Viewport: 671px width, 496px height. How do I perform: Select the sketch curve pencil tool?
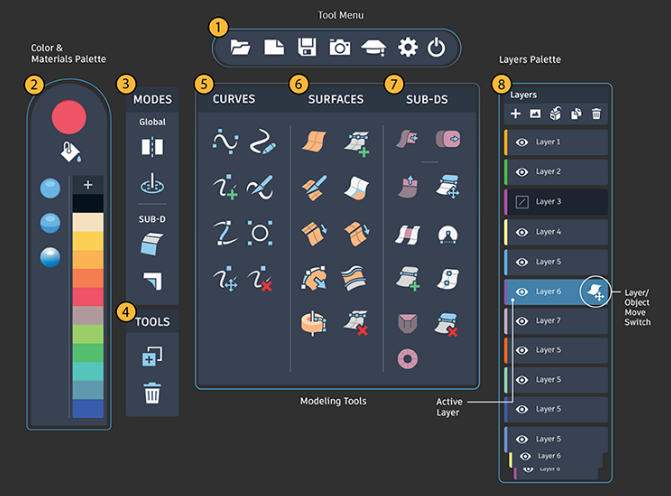coord(263,142)
